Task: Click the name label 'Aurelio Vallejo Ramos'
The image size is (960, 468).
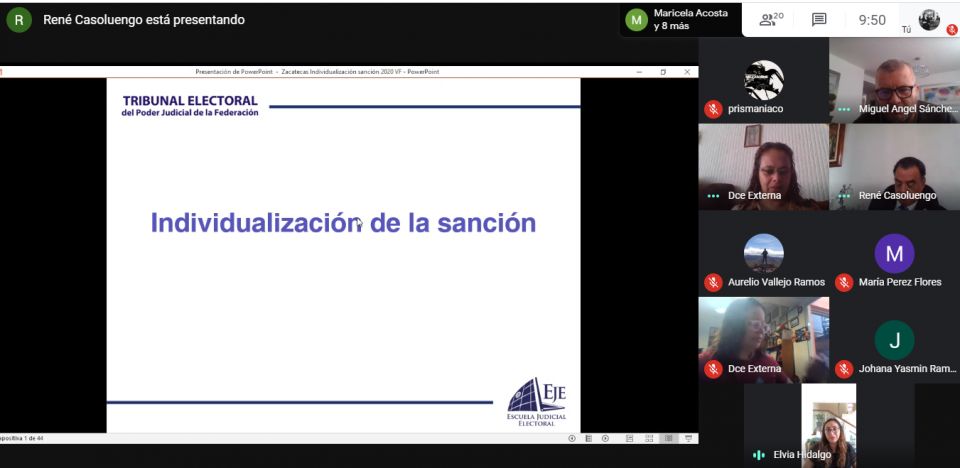Action: 776,282
